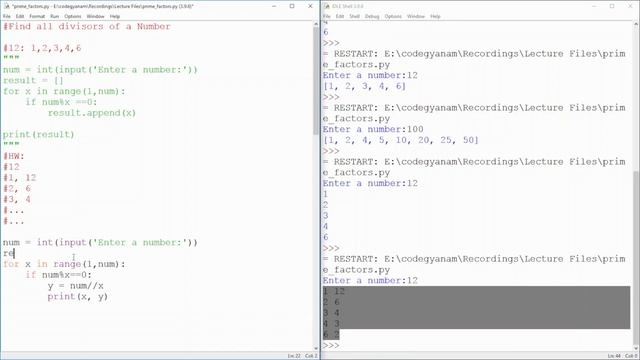The width and height of the screenshot is (640, 360).
Task: Click the Python icon in editor title bar
Action: coord(6,6)
